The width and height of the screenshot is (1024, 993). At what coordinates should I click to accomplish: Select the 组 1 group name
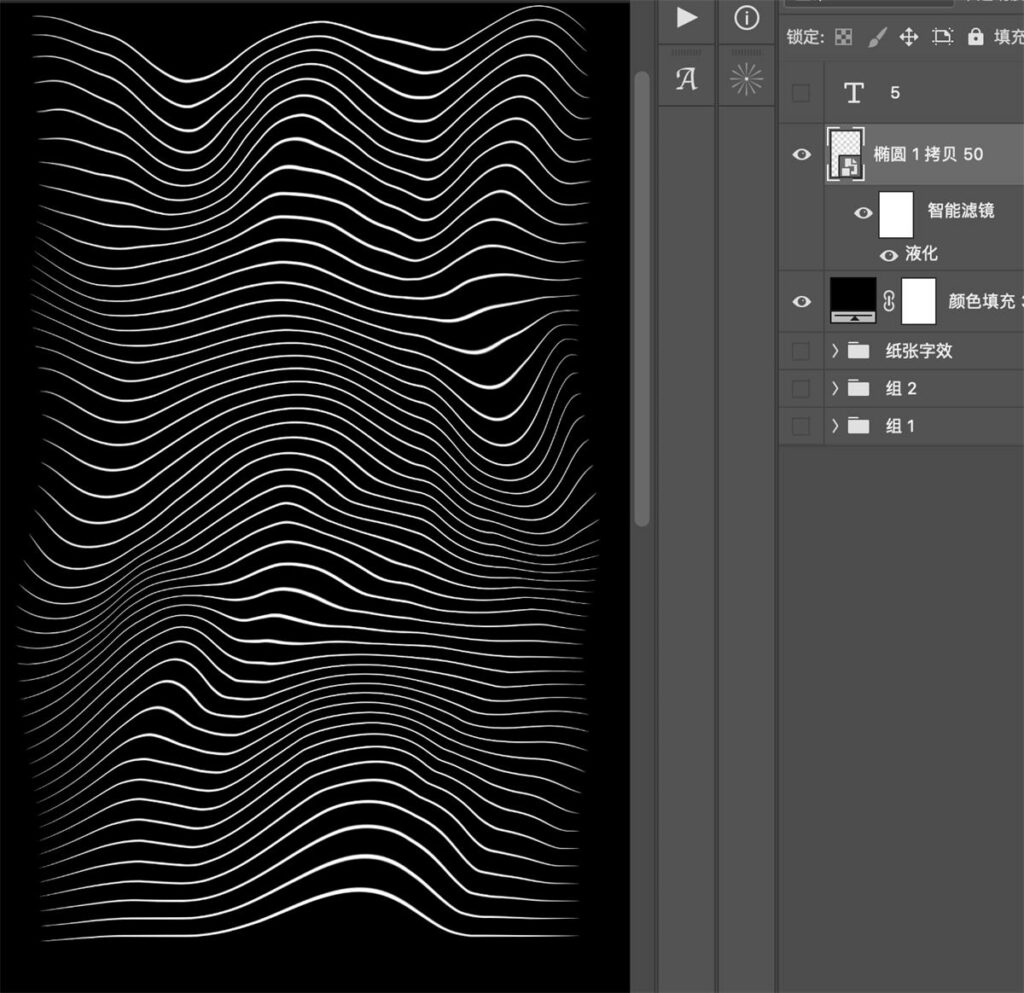coord(901,426)
